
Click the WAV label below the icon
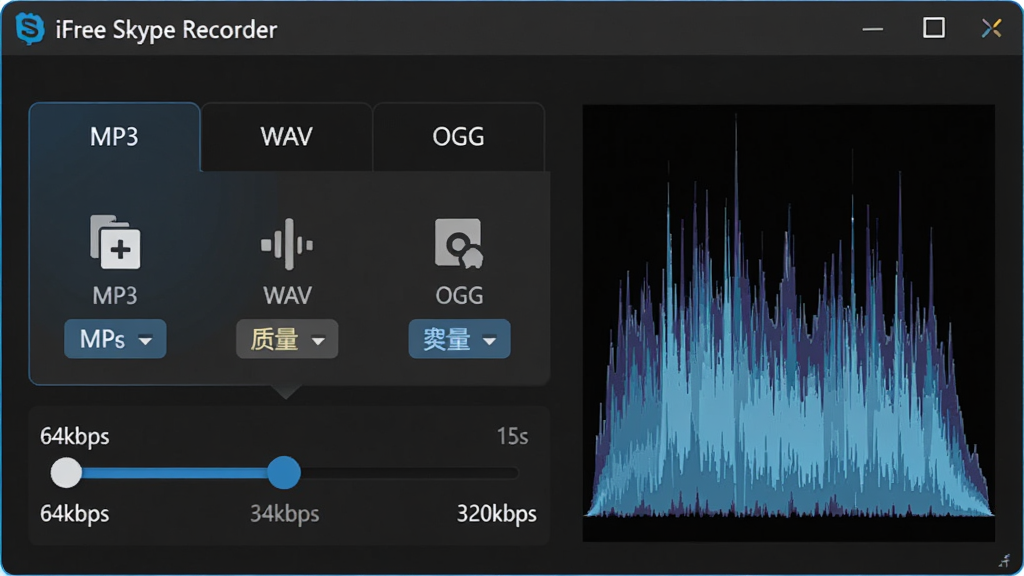point(287,296)
